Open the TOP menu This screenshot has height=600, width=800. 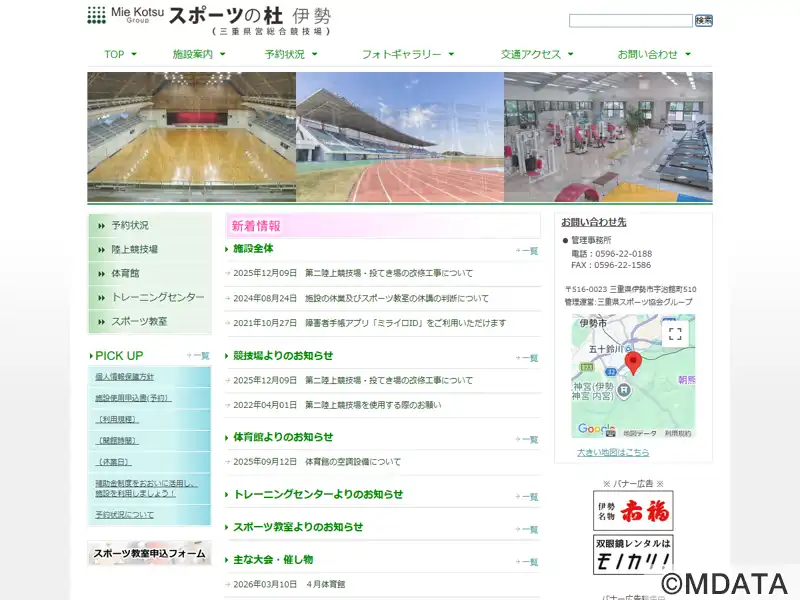[114, 54]
